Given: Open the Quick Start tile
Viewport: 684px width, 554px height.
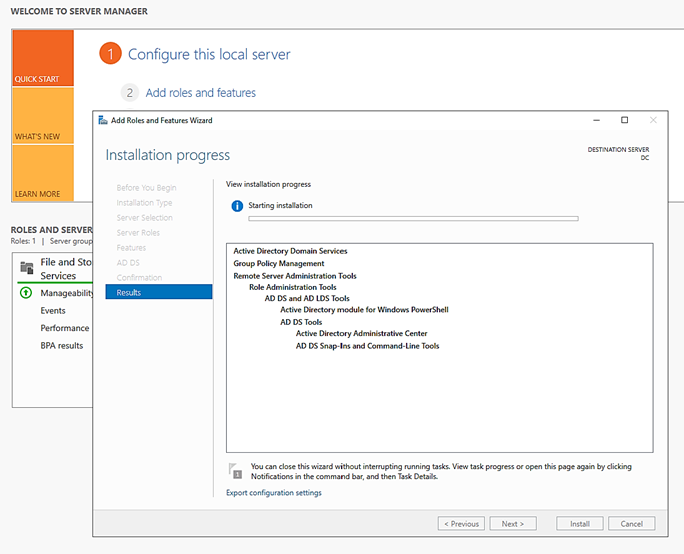Looking at the screenshot, I should pyautogui.click(x=42, y=57).
